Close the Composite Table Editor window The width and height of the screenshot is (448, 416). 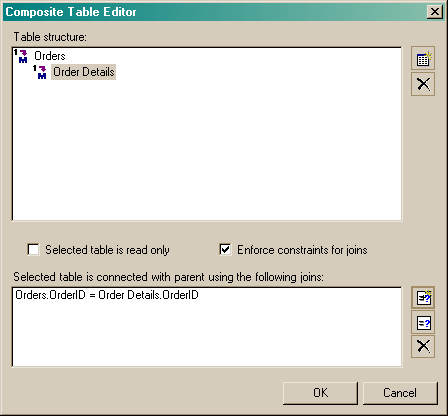(x=435, y=12)
